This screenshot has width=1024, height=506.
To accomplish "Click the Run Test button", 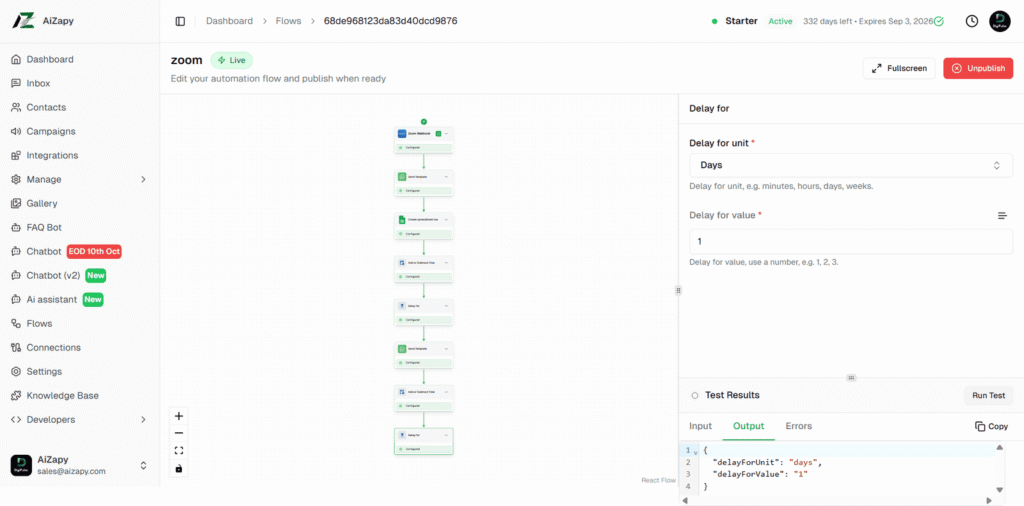I will [988, 395].
